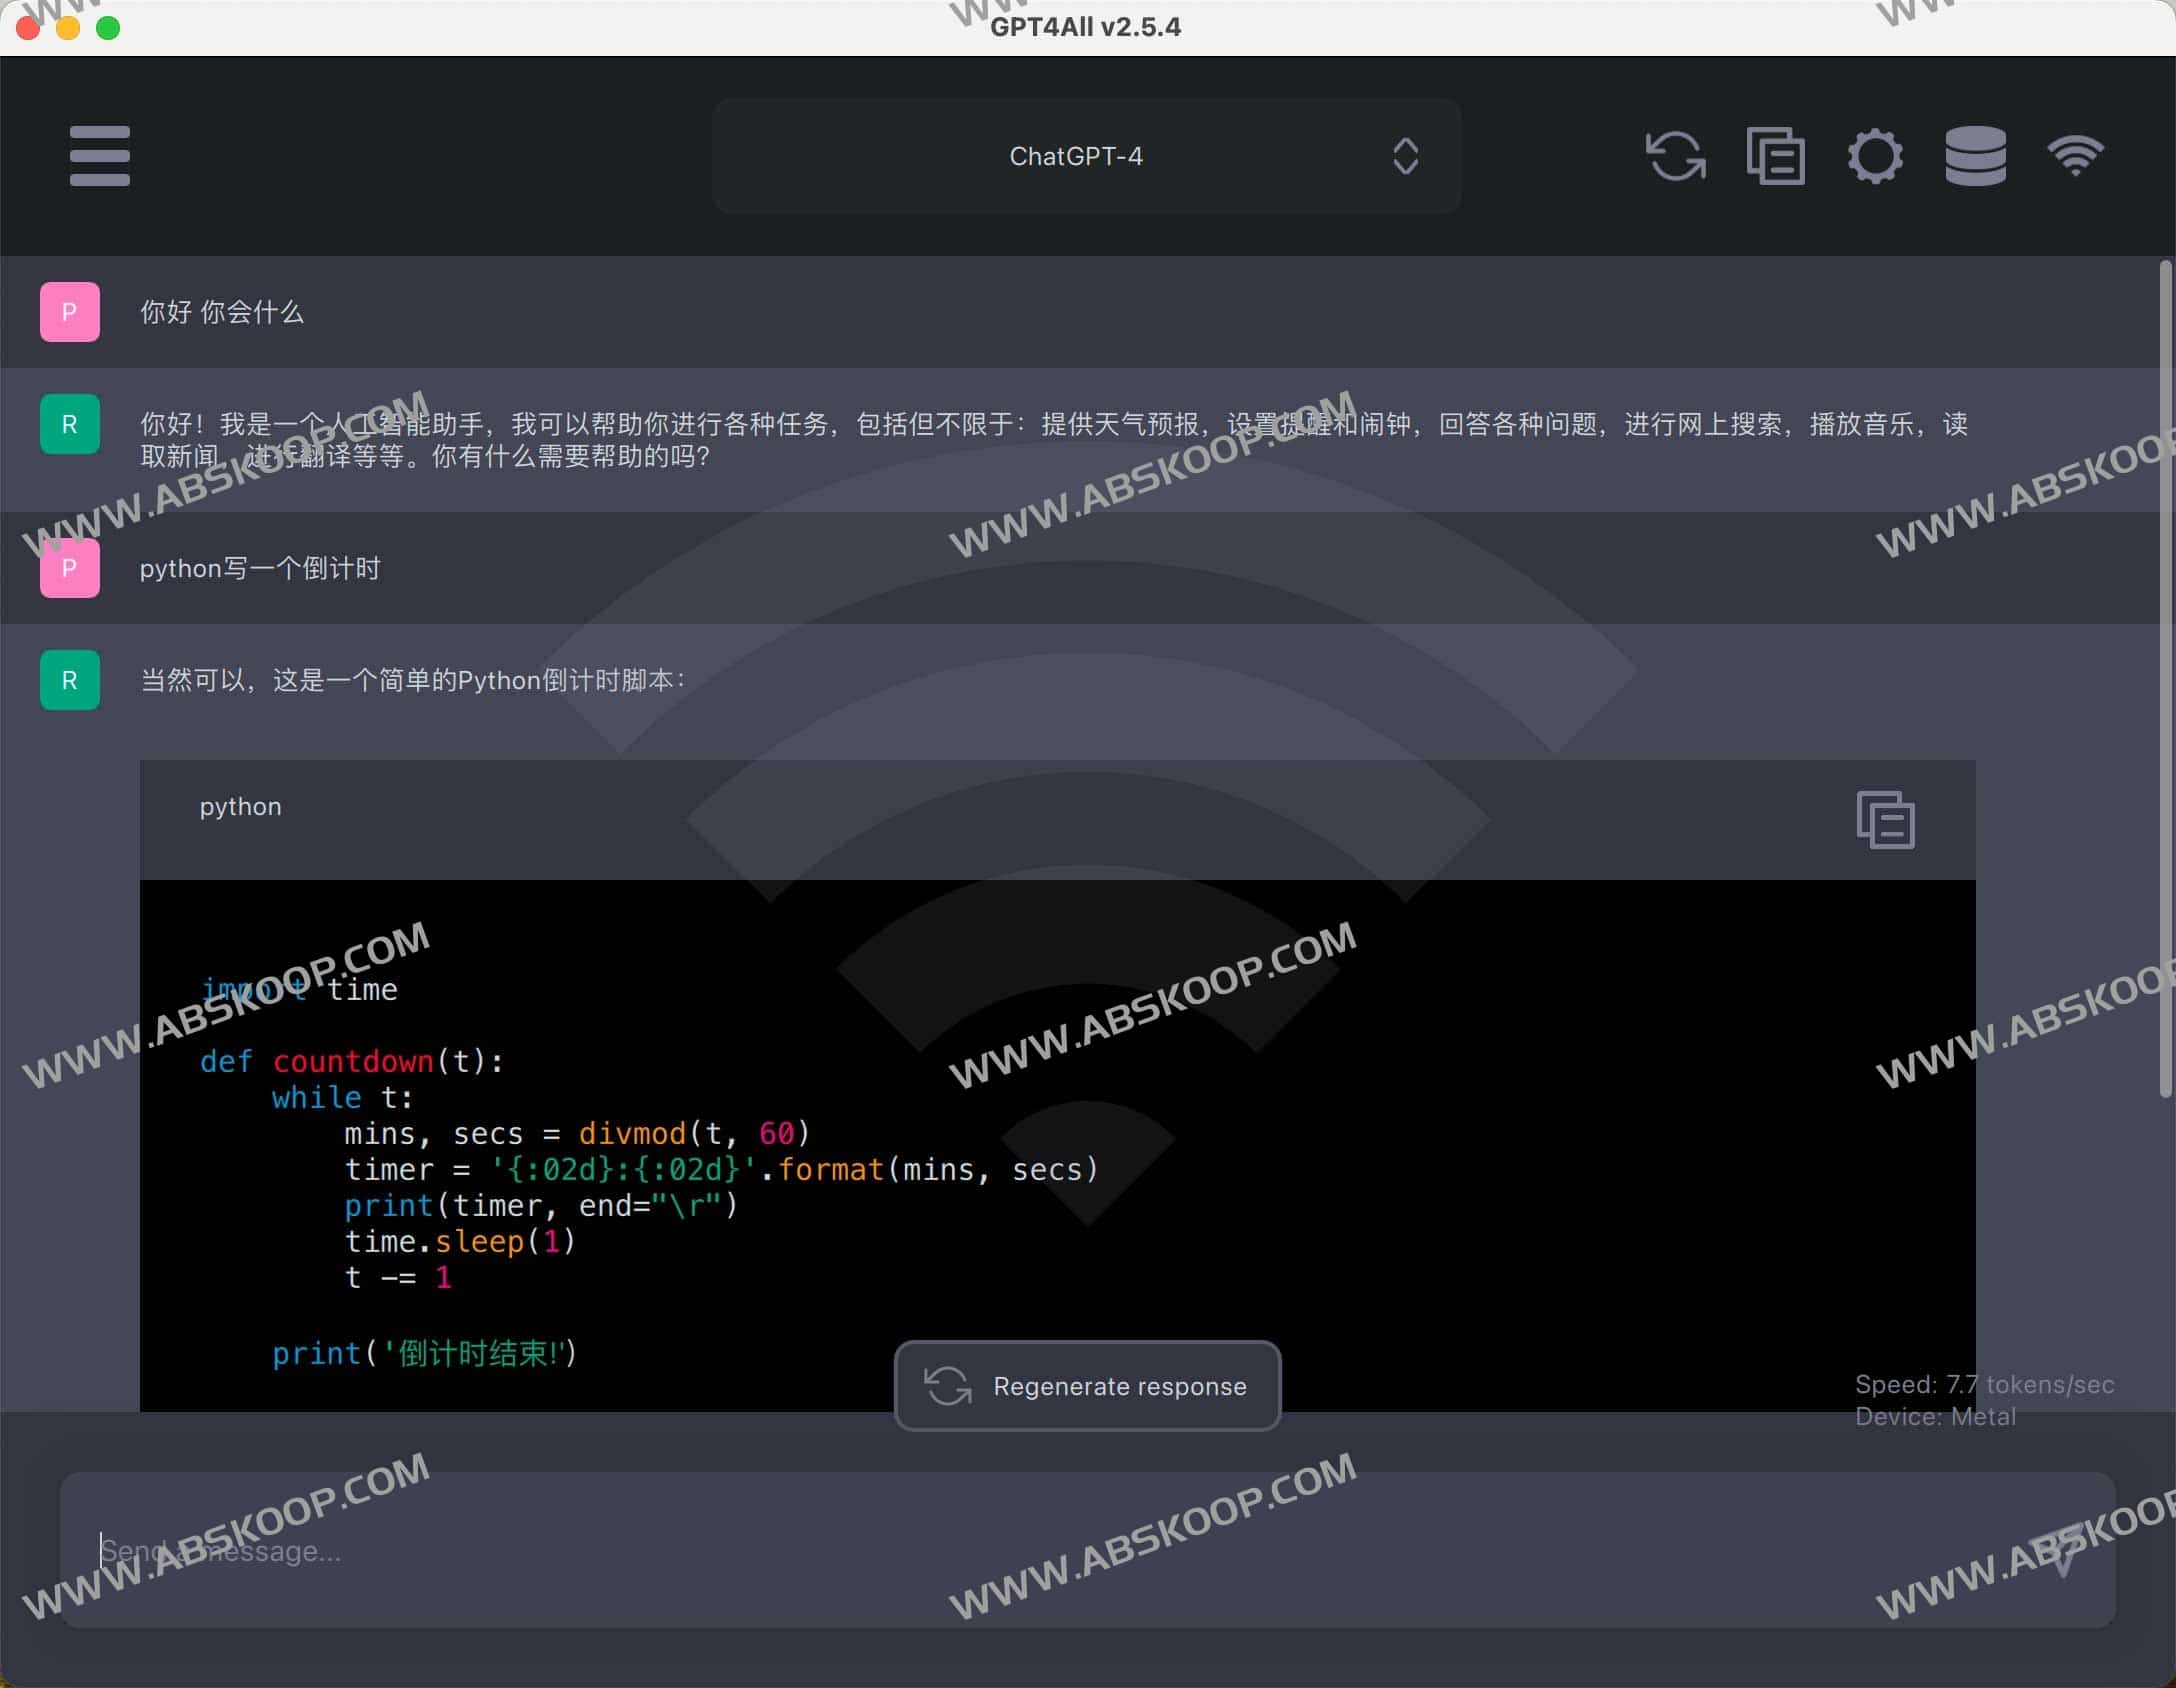Click the user message 'python写一个倒计时'
The image size is (2176, 1688).
pos(260,568)
